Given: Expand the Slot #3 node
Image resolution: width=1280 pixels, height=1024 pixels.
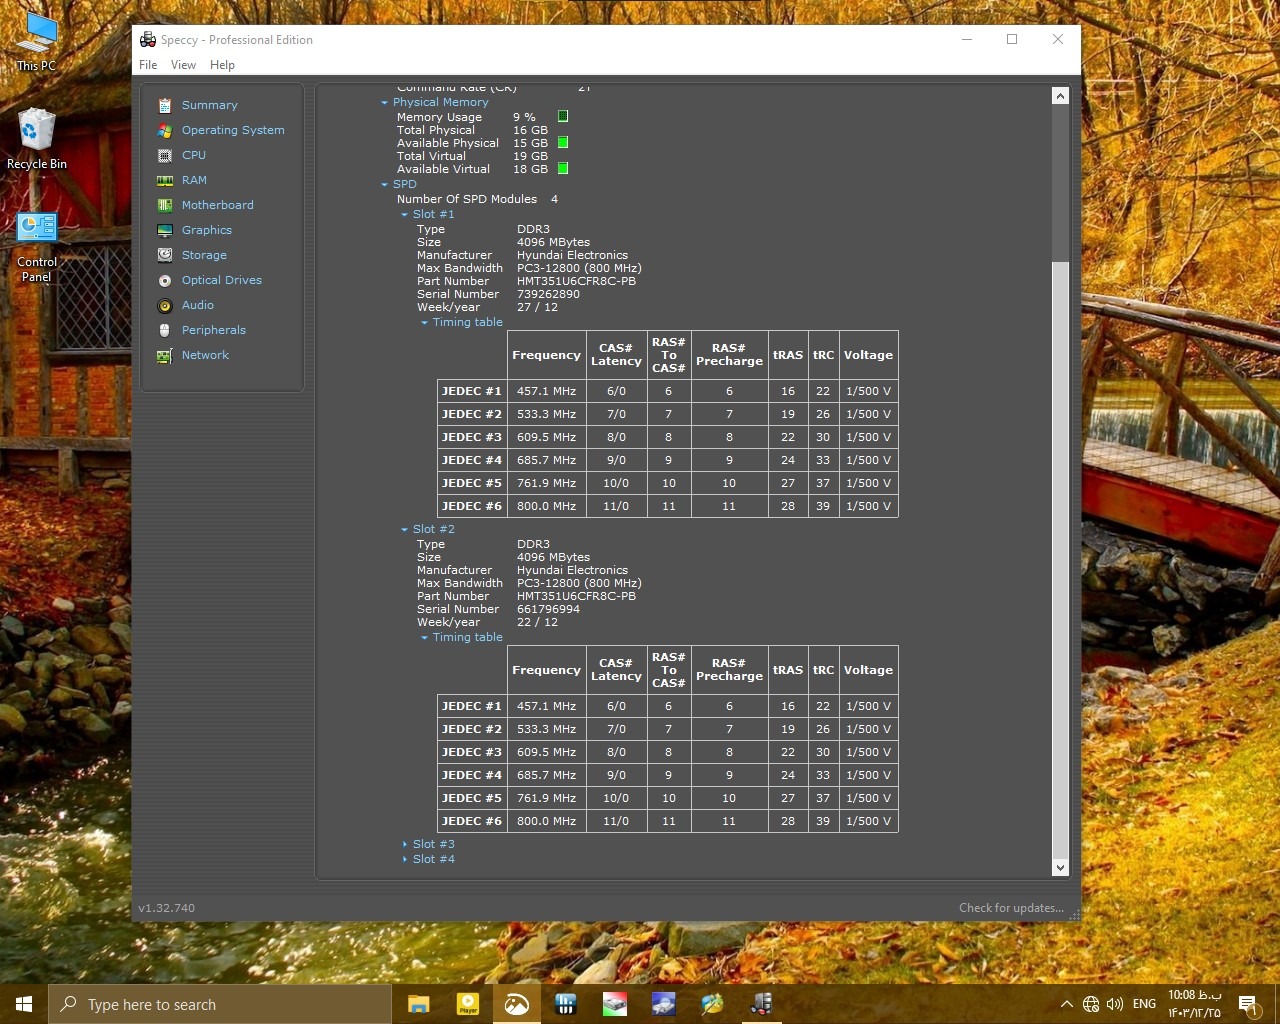Looking at the screenshot, I should point(404,845).
